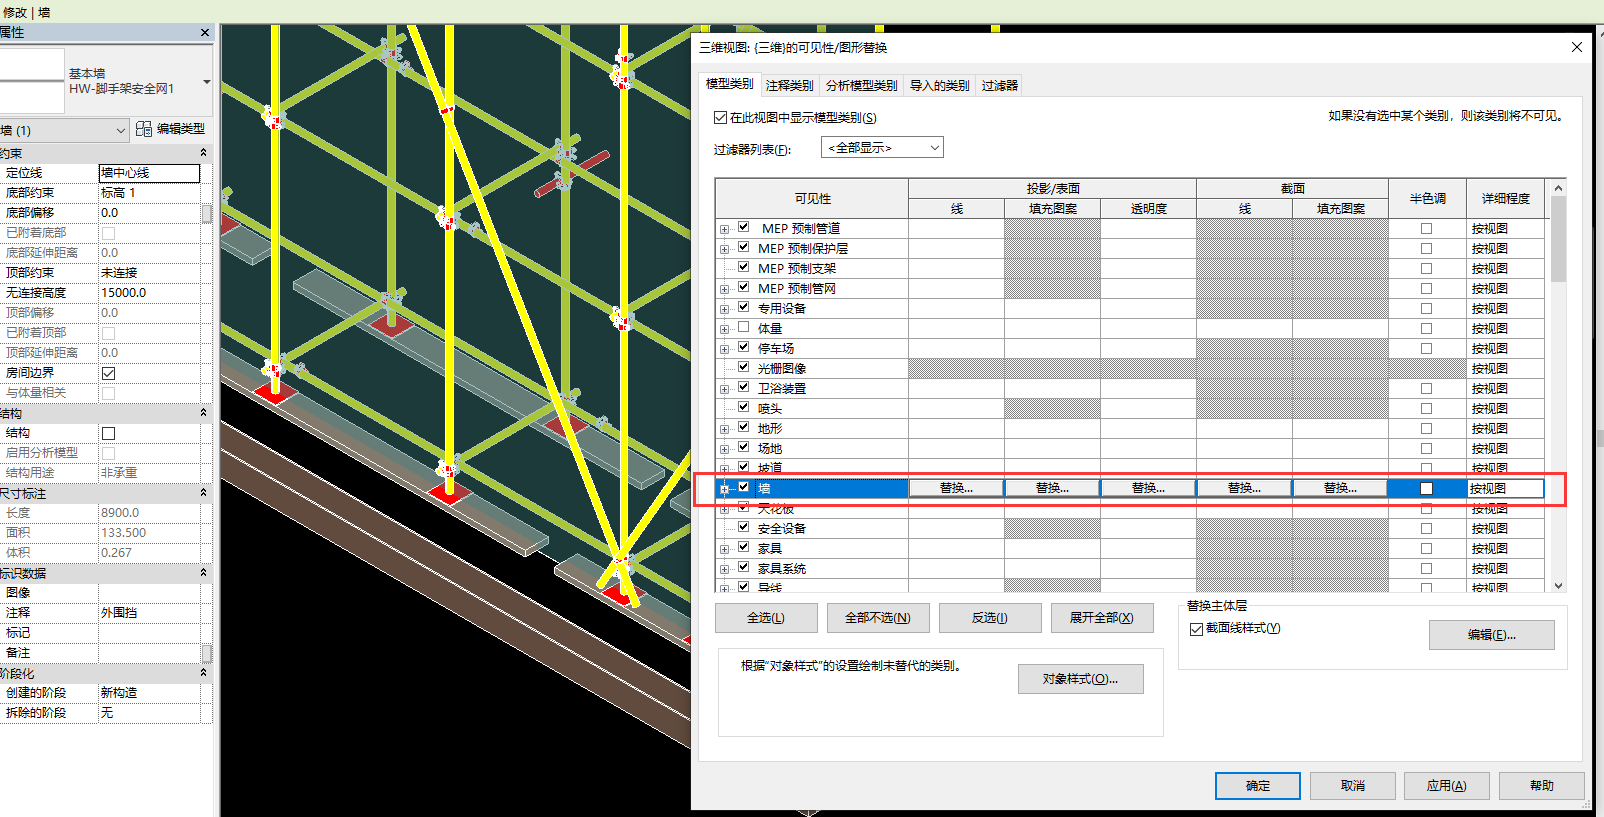Confirm with the 确定 button
This screenshot has width=1604, height=817.
tap(1258, 786)
